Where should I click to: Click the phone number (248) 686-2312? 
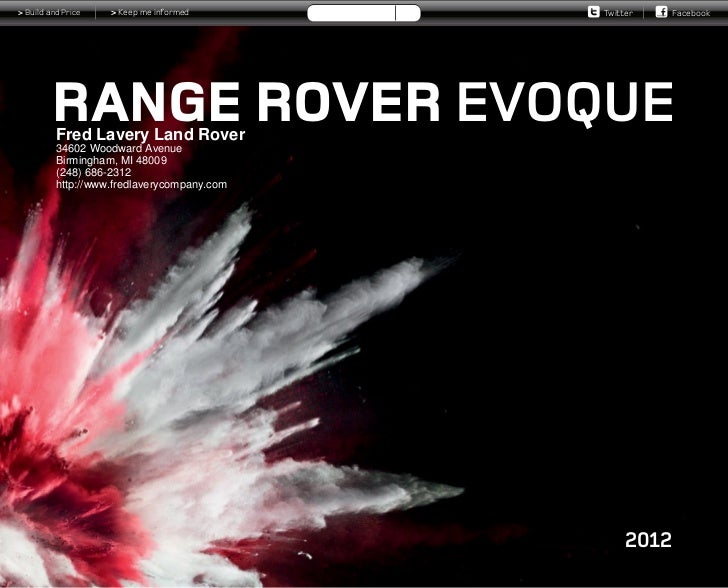(93, 172)
